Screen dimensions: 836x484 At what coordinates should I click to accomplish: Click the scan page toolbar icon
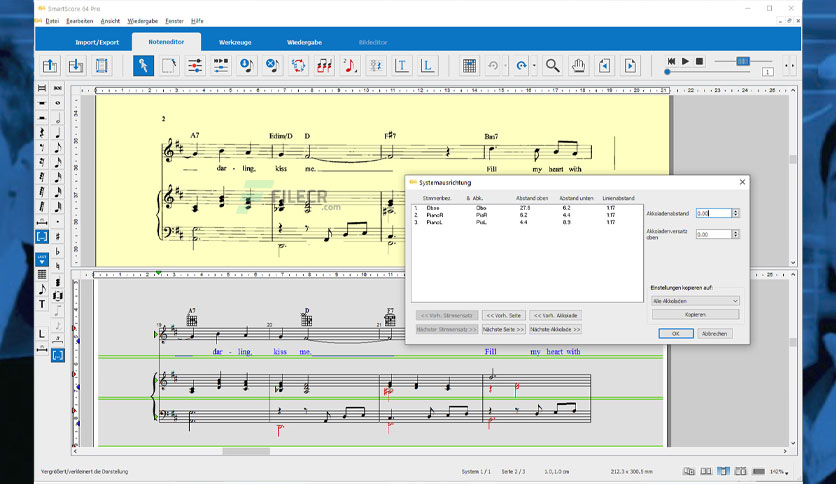[x=101, y=66]
